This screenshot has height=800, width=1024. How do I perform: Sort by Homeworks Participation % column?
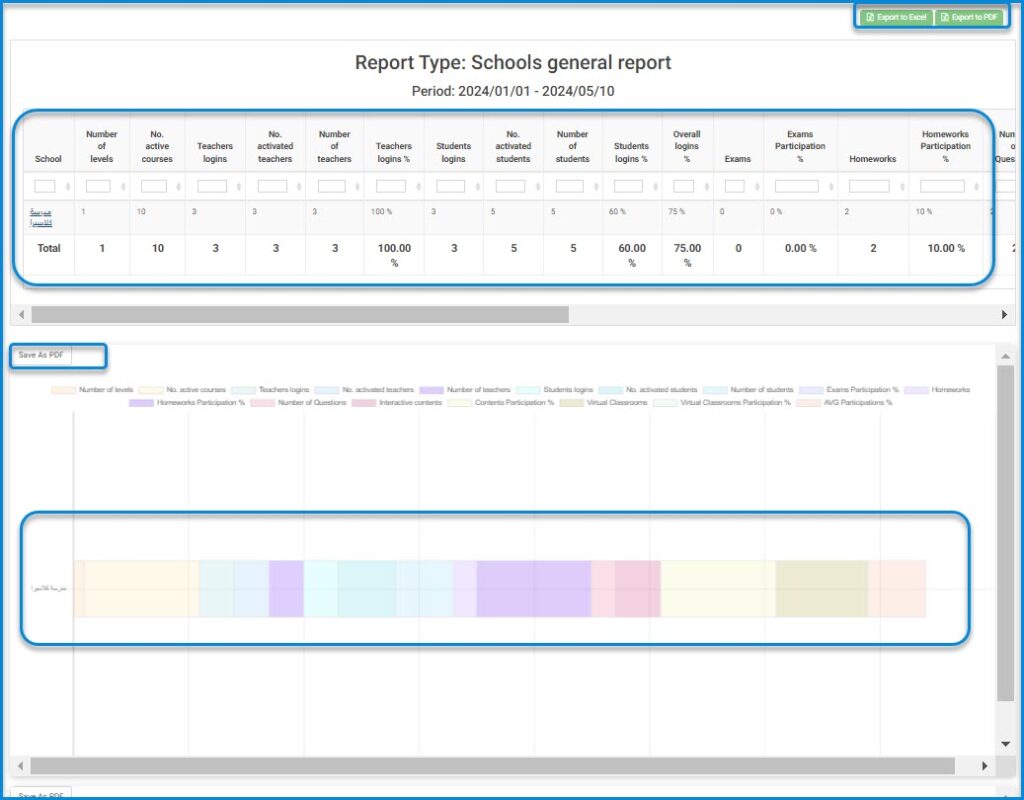976,187
